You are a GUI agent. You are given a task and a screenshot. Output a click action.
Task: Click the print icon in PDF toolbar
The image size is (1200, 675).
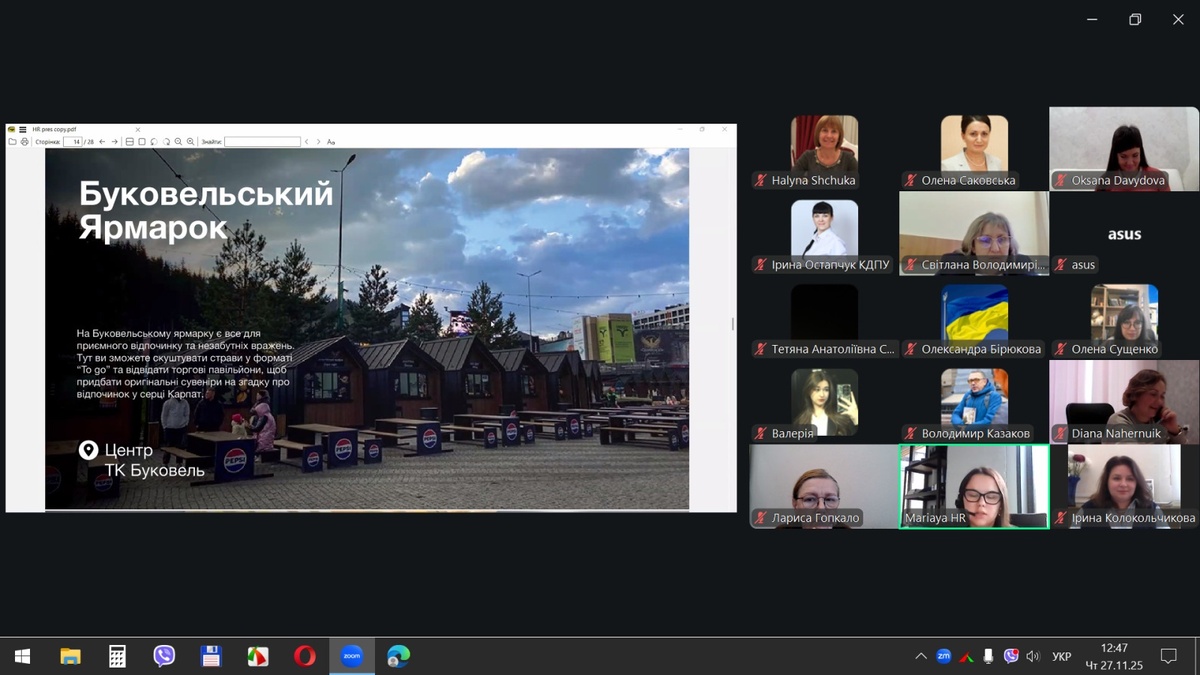click(x=25, y=142)
